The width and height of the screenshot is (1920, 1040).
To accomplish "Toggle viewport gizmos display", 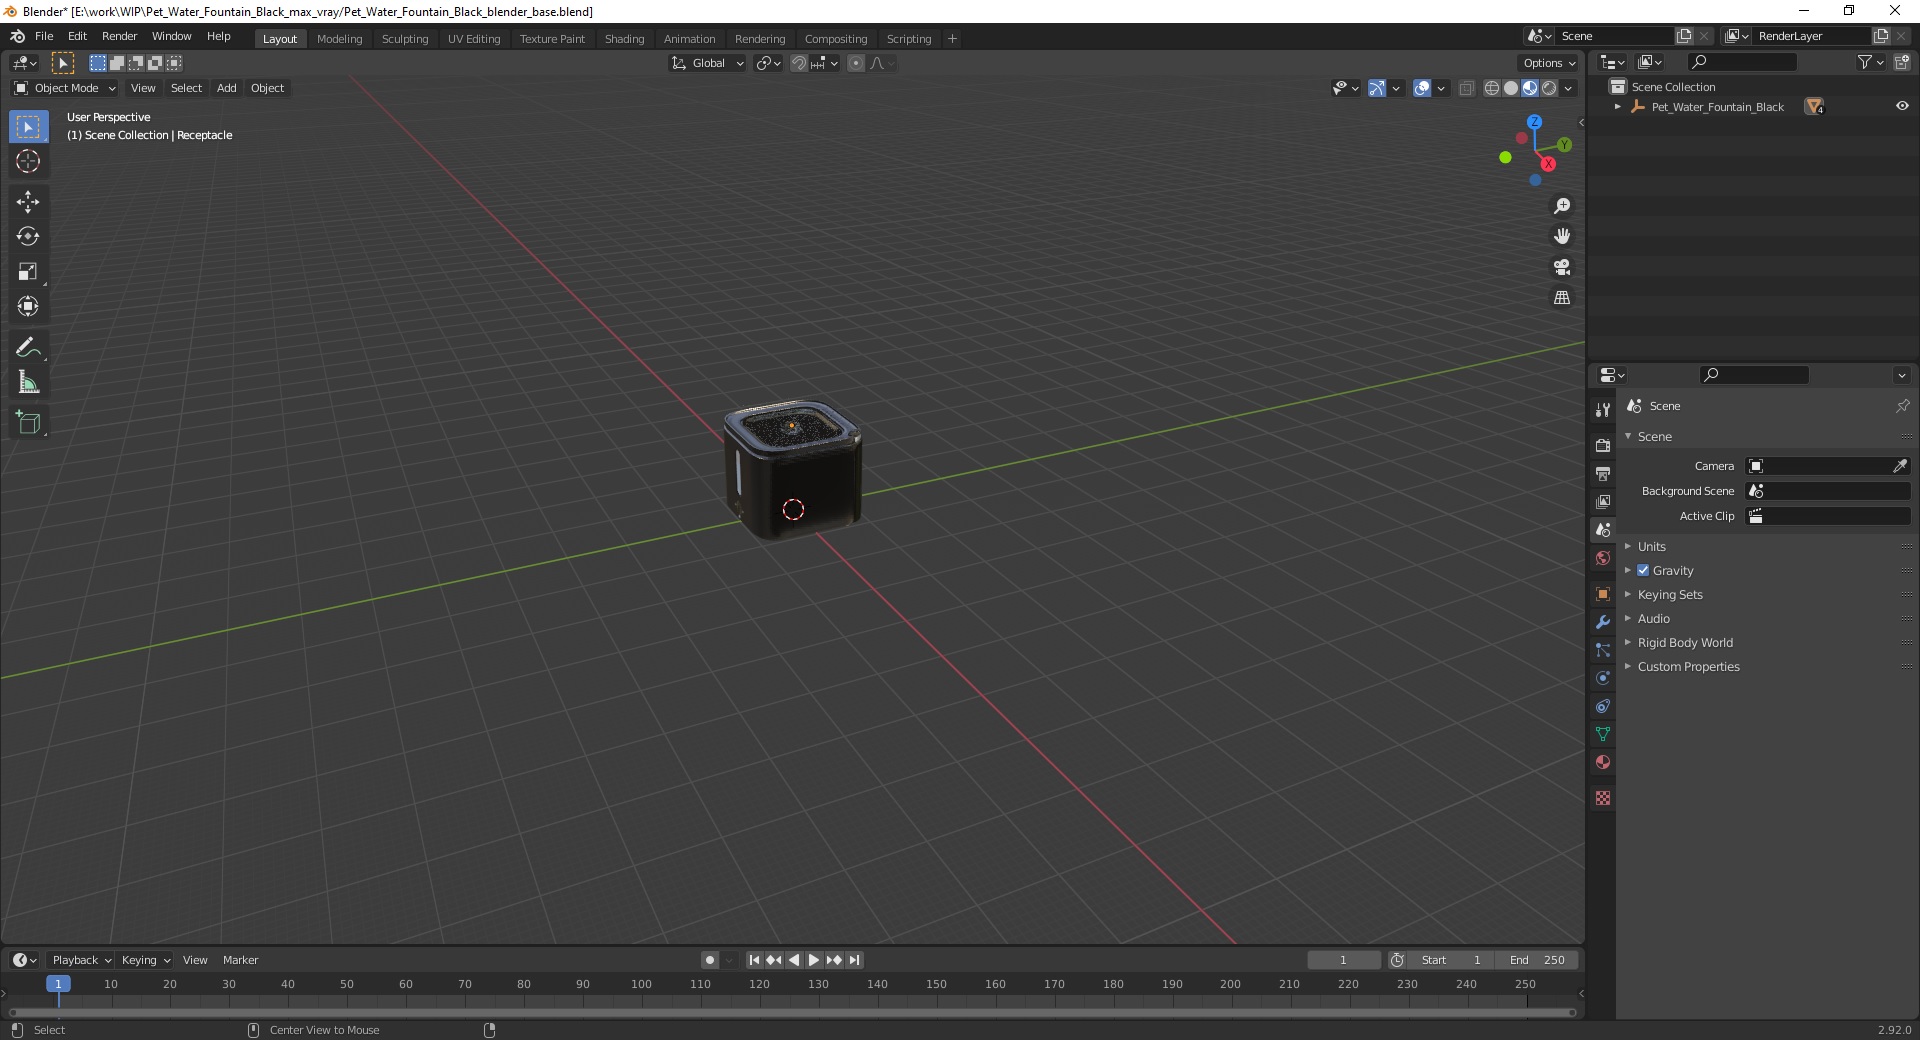I will click(1377, 88).
